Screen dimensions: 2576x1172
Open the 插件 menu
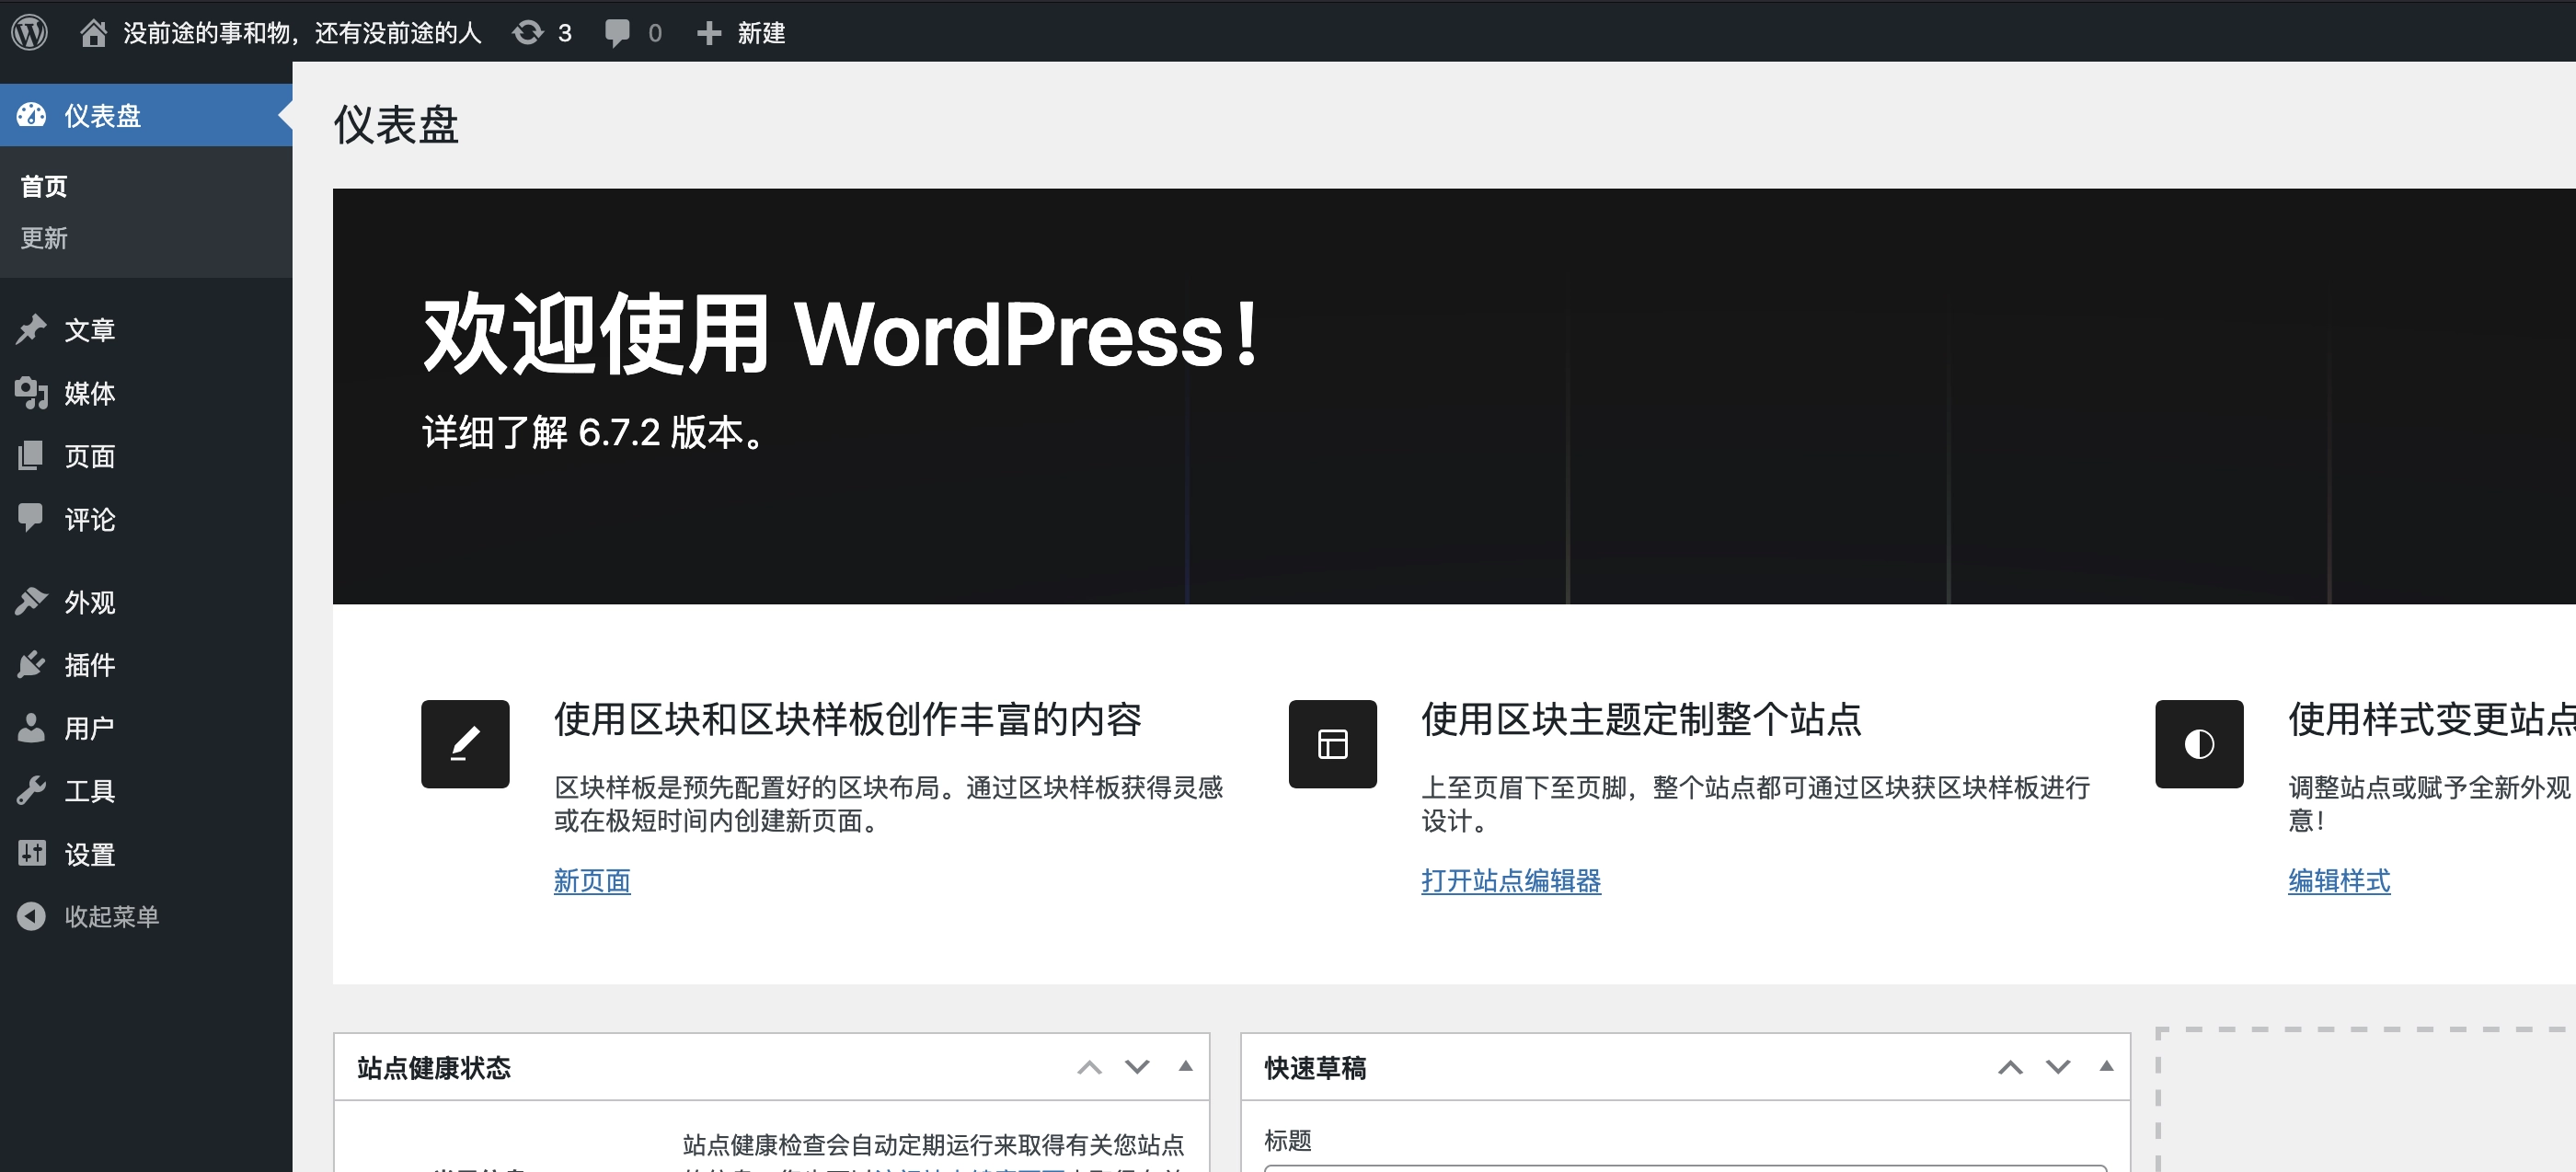[89, 665]
